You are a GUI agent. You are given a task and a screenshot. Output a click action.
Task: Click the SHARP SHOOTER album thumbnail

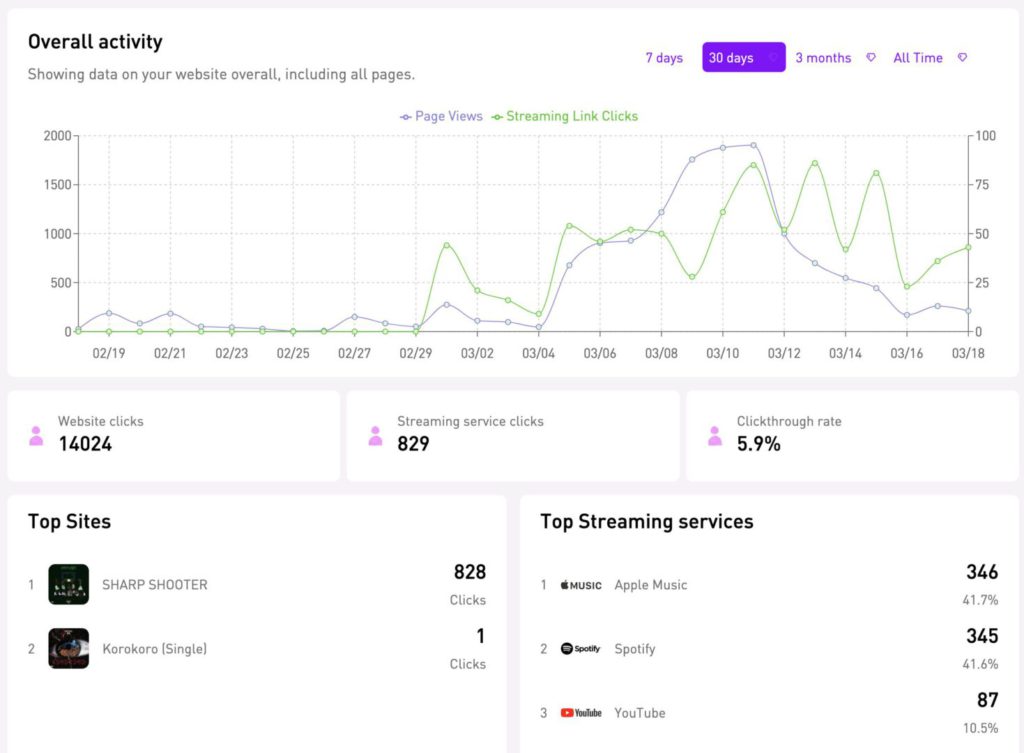pyautogui.click(x=68, y=584)
